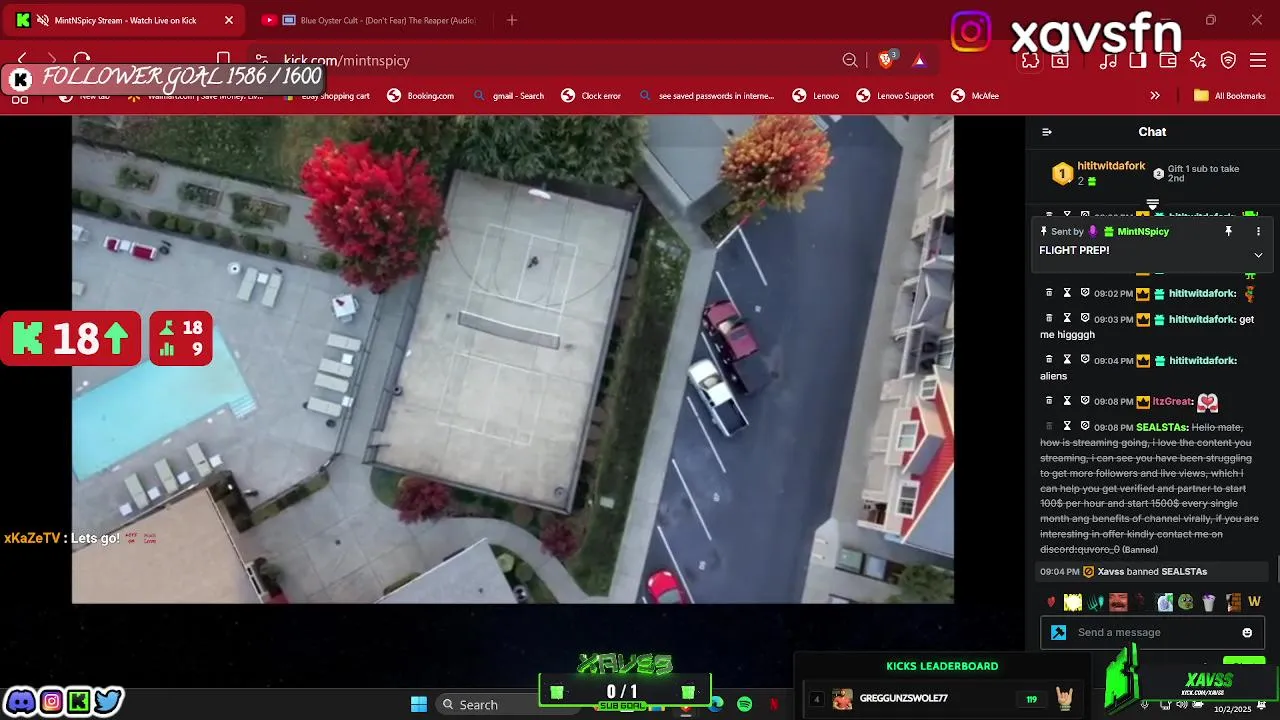Focus the Send a message field
The image size is (1280, 720).
click(x=1153, y=632)
